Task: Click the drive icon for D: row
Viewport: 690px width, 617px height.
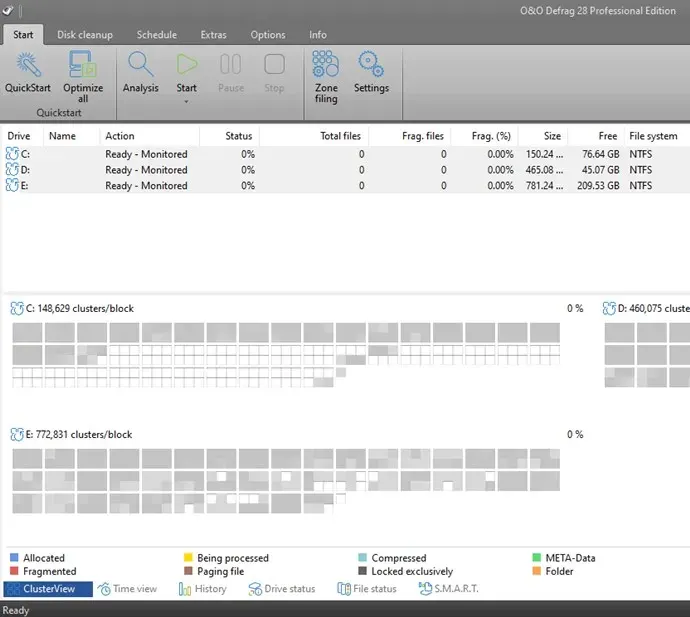Action: [x=12, y=170]
